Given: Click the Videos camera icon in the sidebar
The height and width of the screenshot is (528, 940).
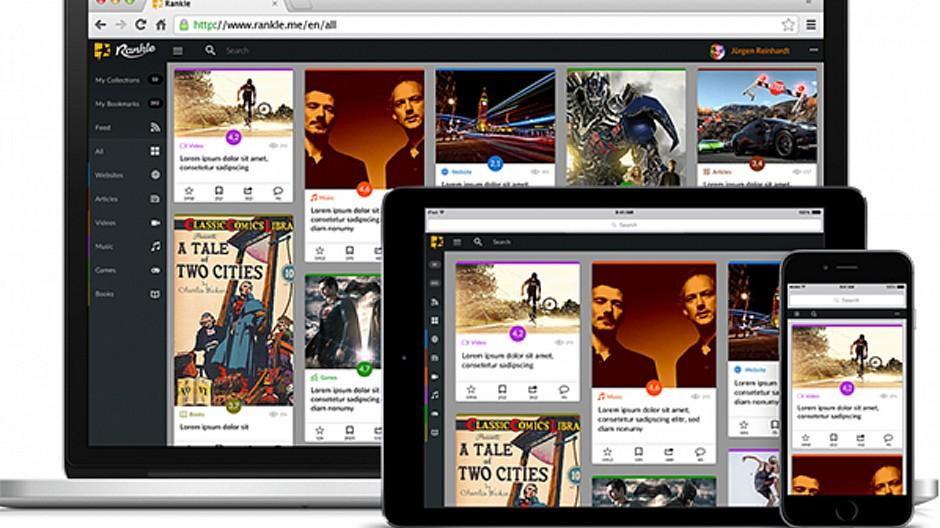Looking at the screenshot, I should click(x=155, y=222).
